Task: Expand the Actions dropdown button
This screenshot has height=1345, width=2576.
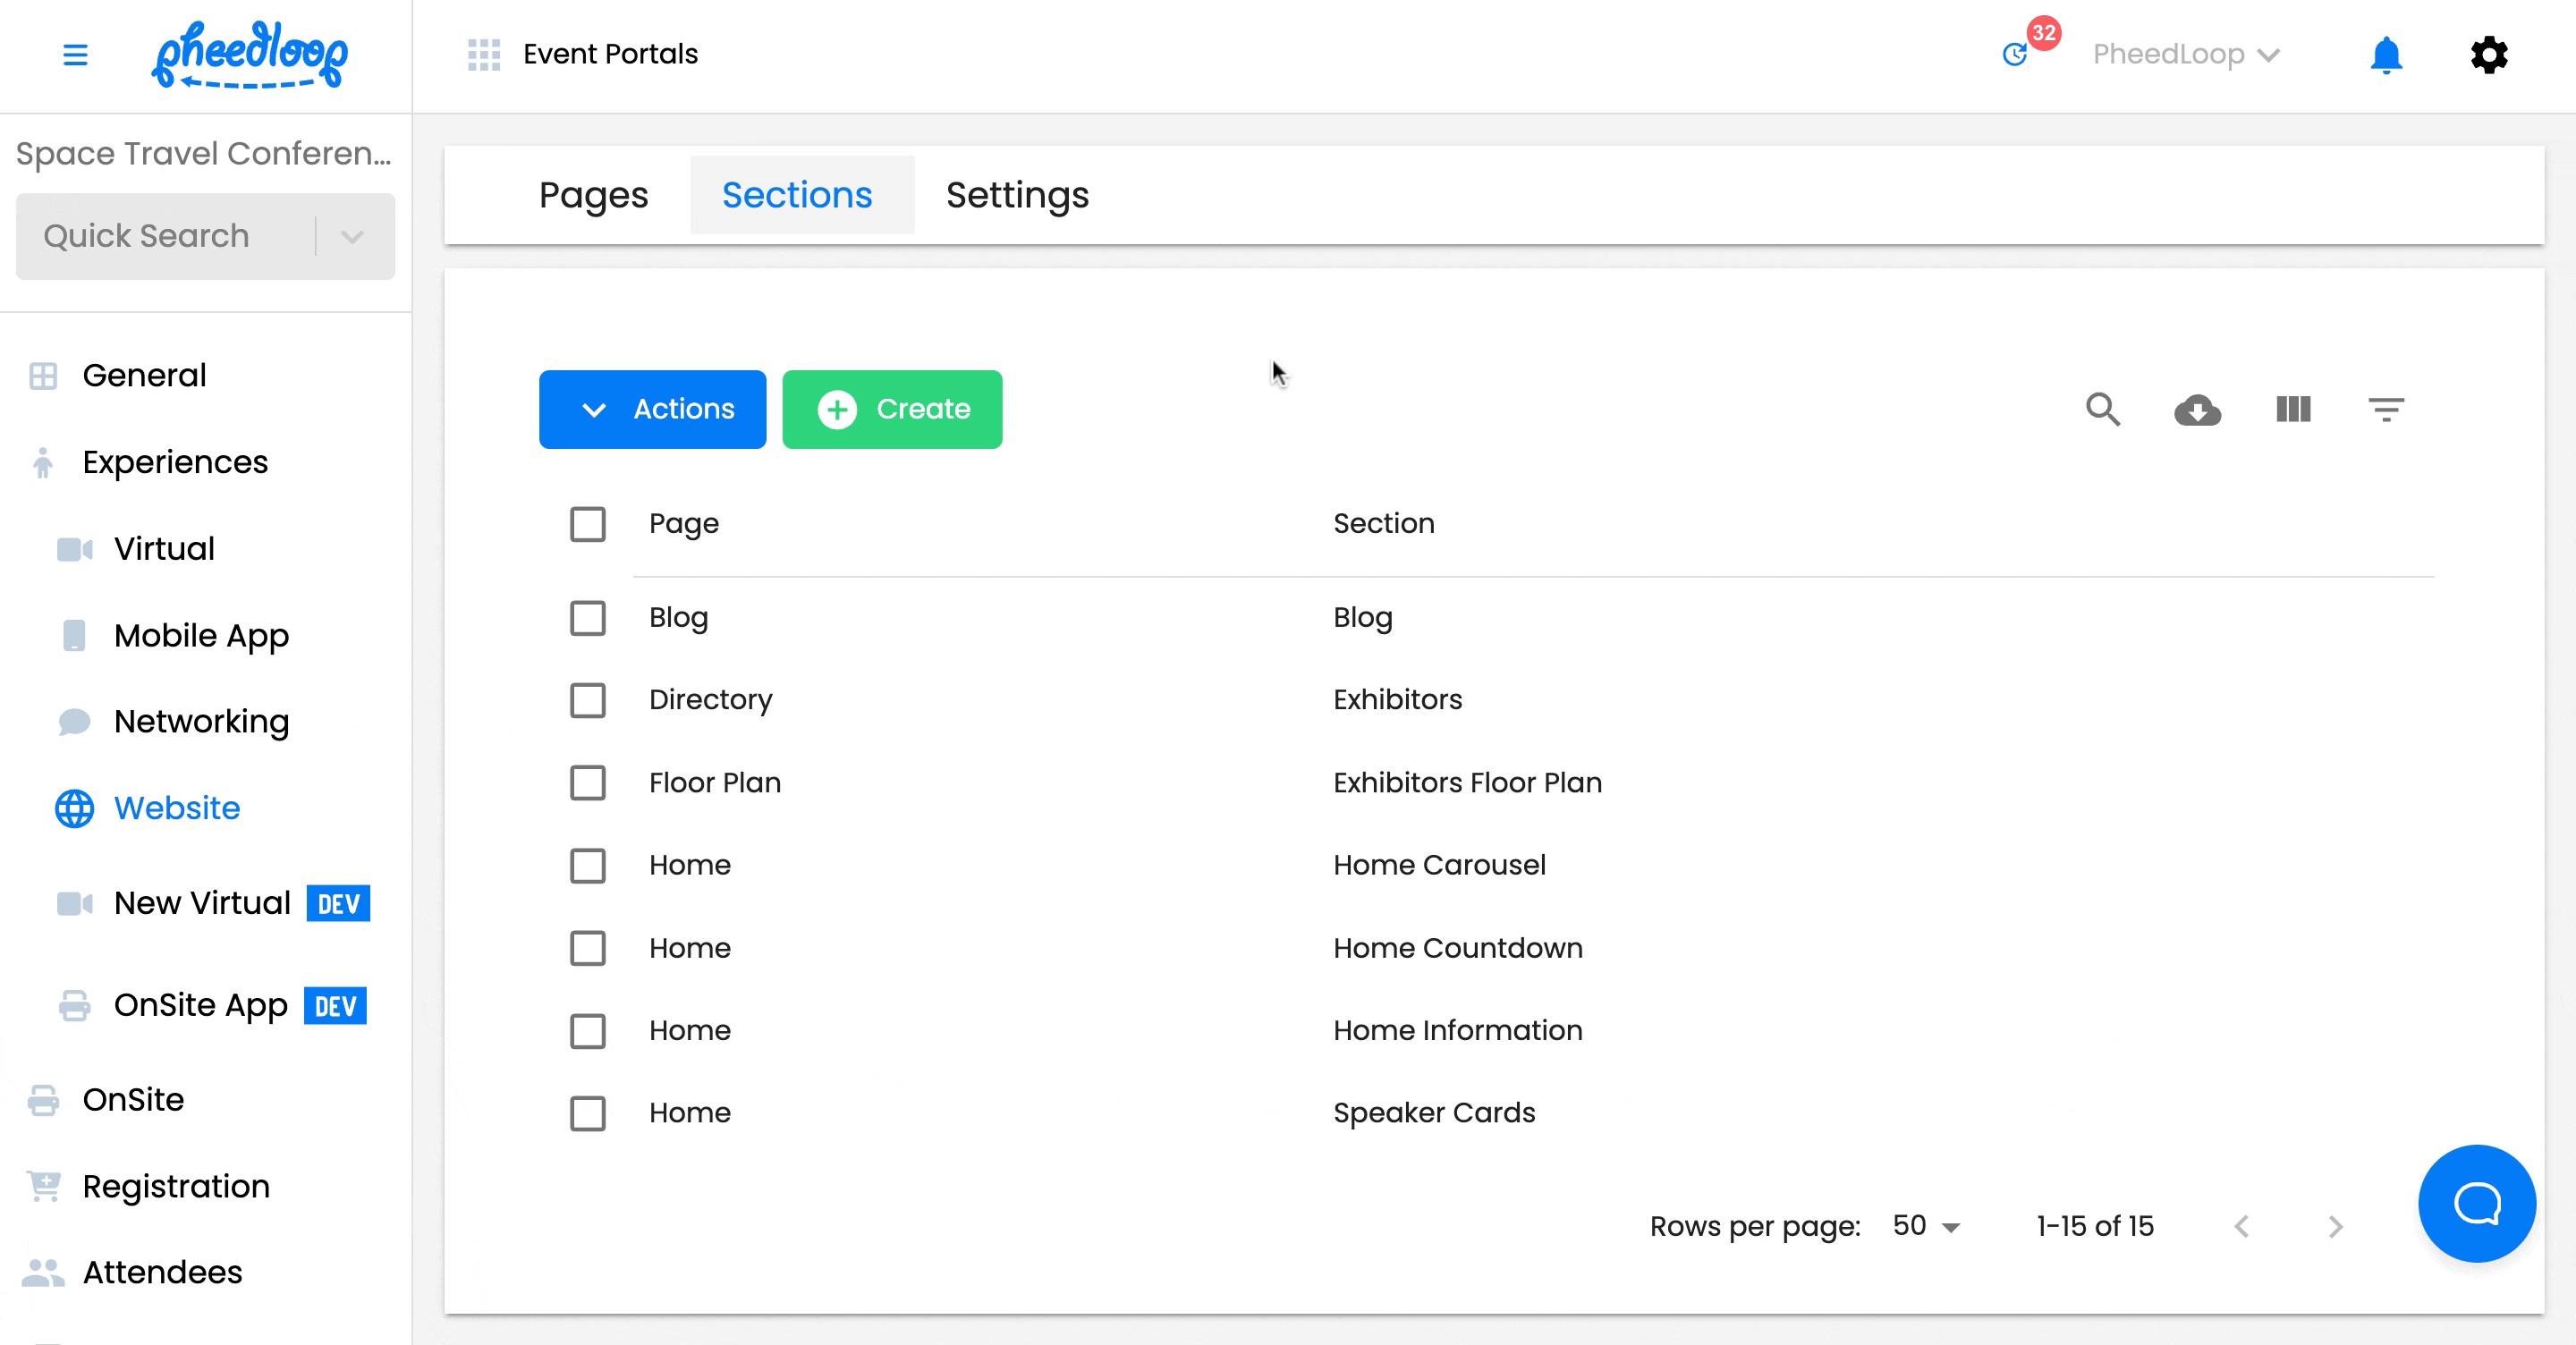Action: pos(652,409)
